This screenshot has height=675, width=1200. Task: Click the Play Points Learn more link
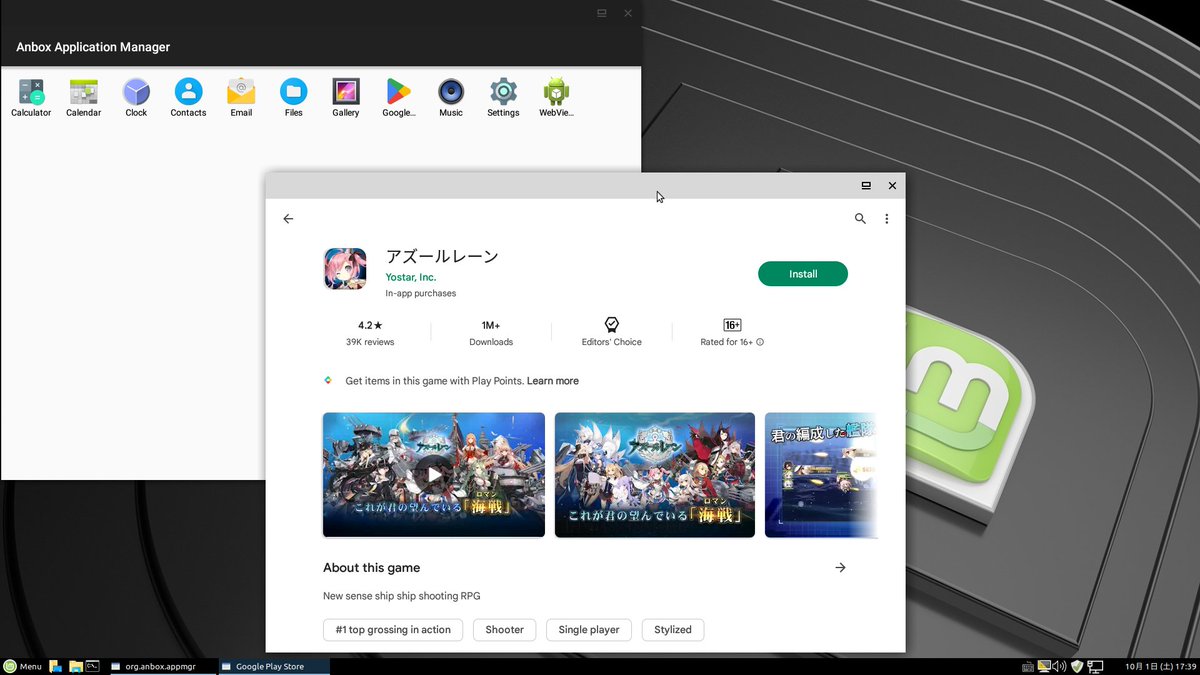coord(553,381)
